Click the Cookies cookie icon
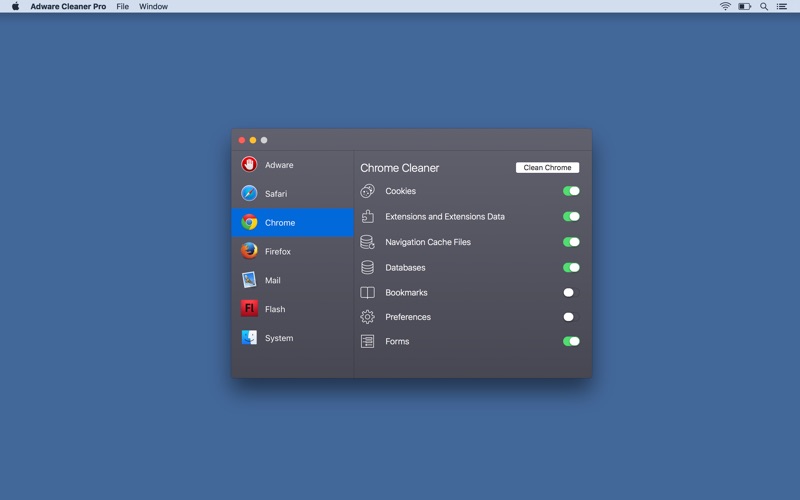Image resolution: width=800 pixels, height=500 pixels. [x=367, y=191]
